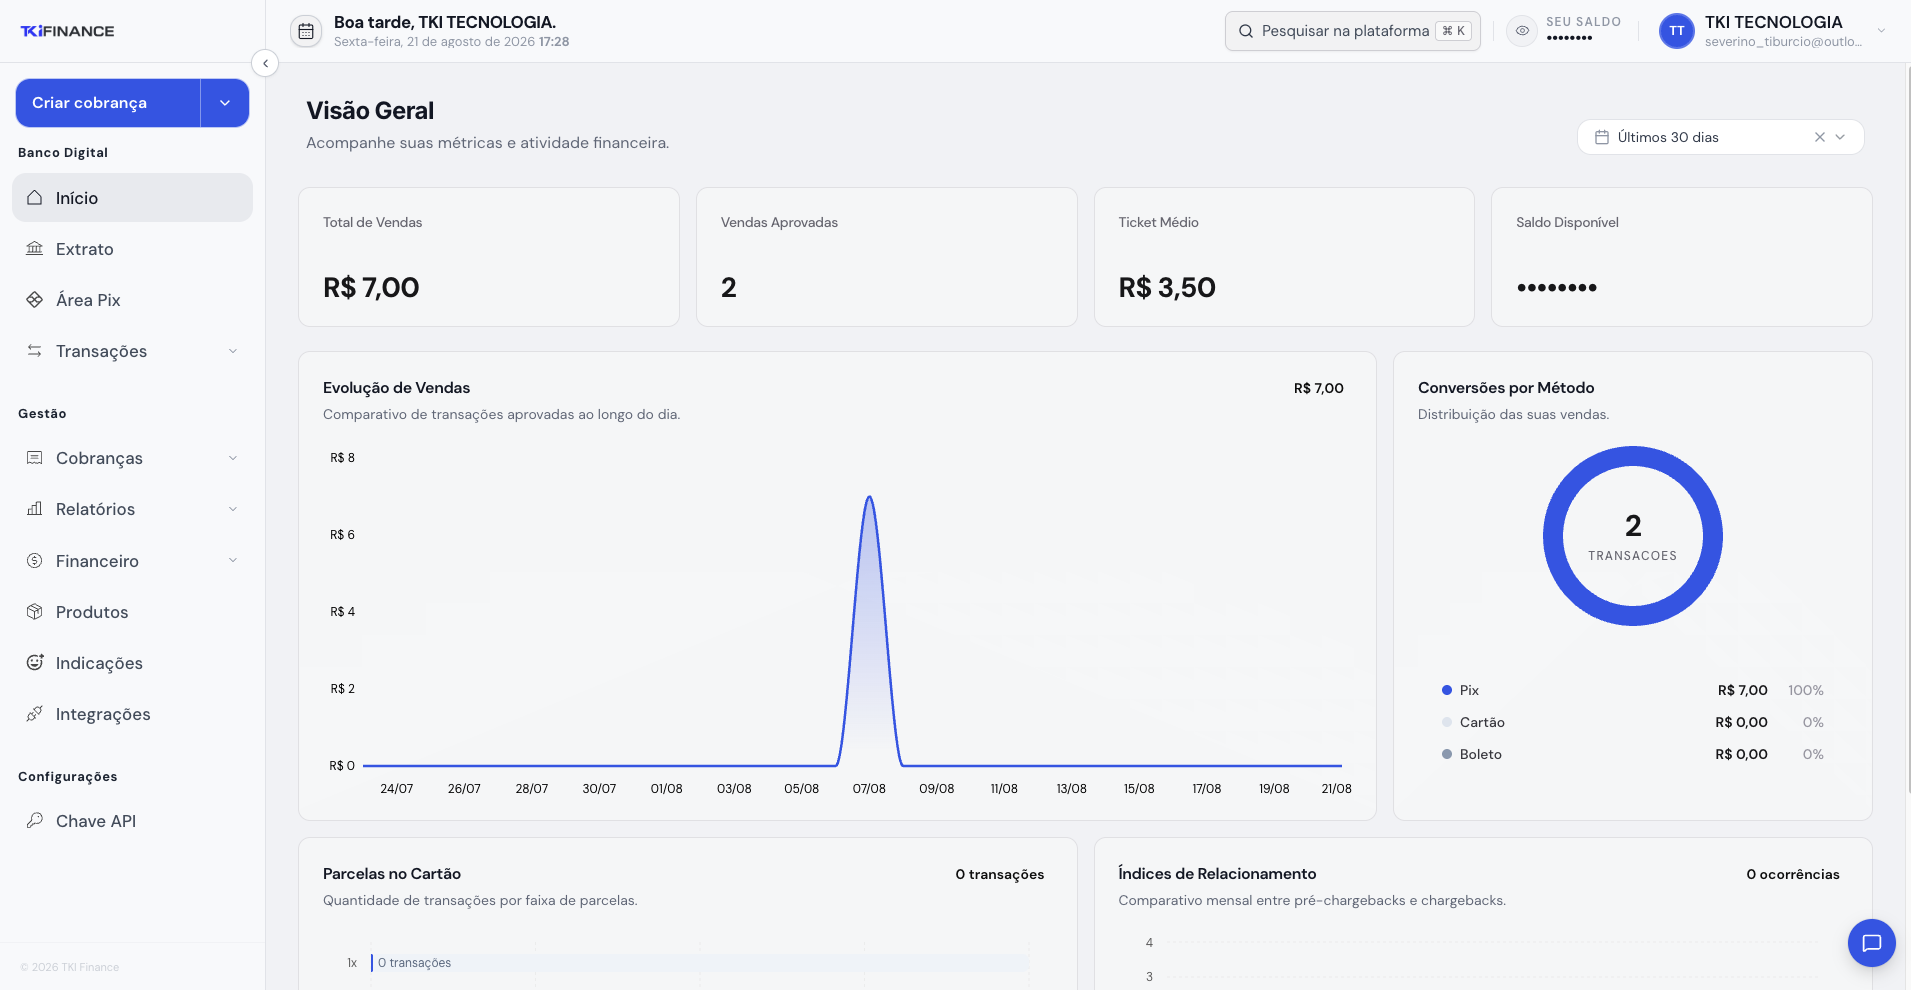This screenshot has height=990, width=1911.
Task: Expand the Relatórios chevron
Action: pos(233,509)
